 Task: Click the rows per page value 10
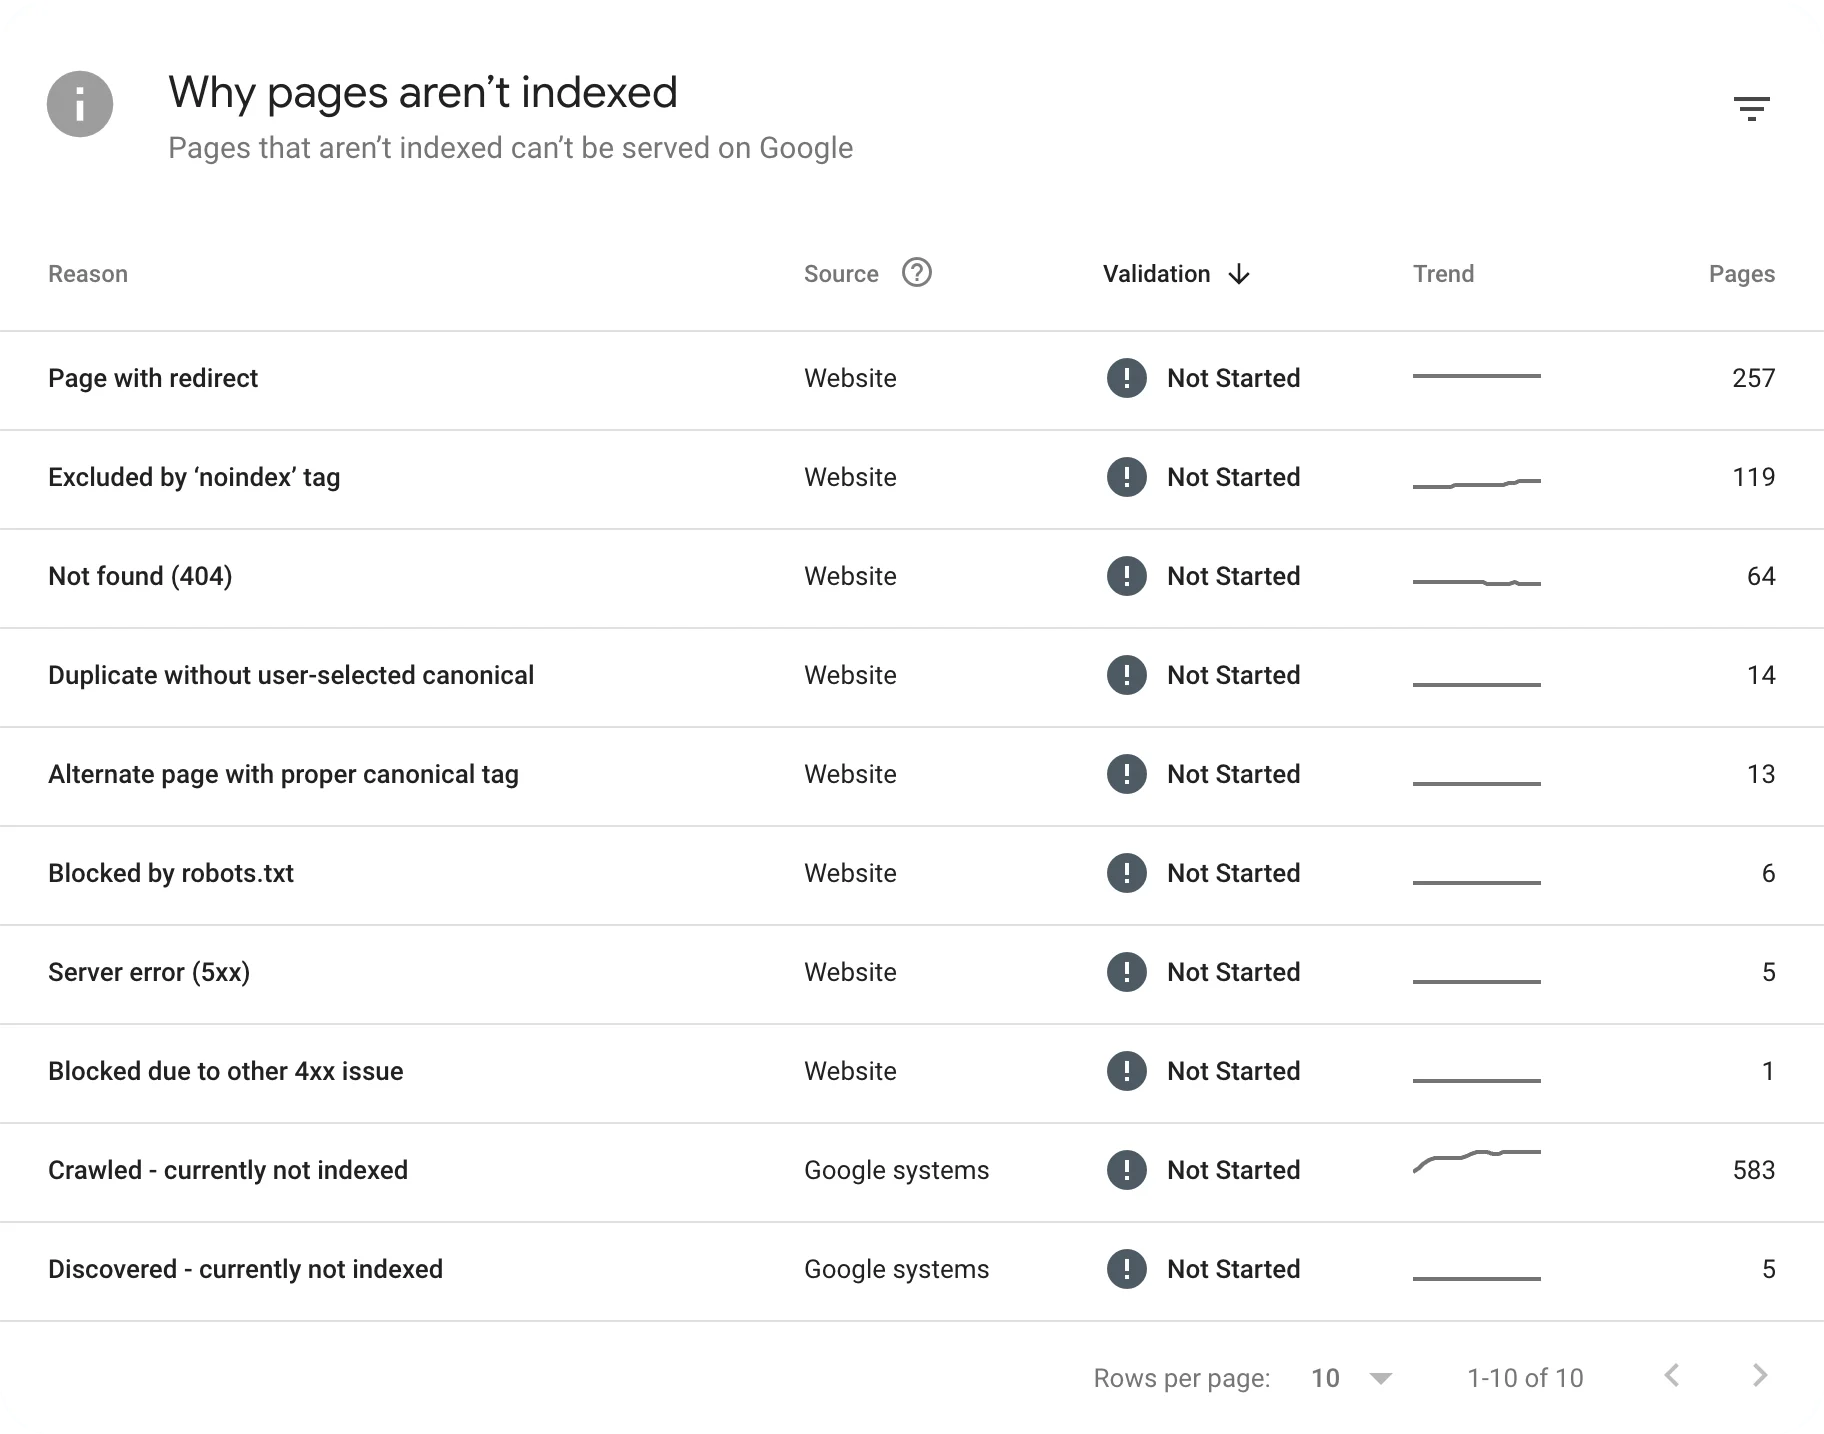click(1325, 1378)
